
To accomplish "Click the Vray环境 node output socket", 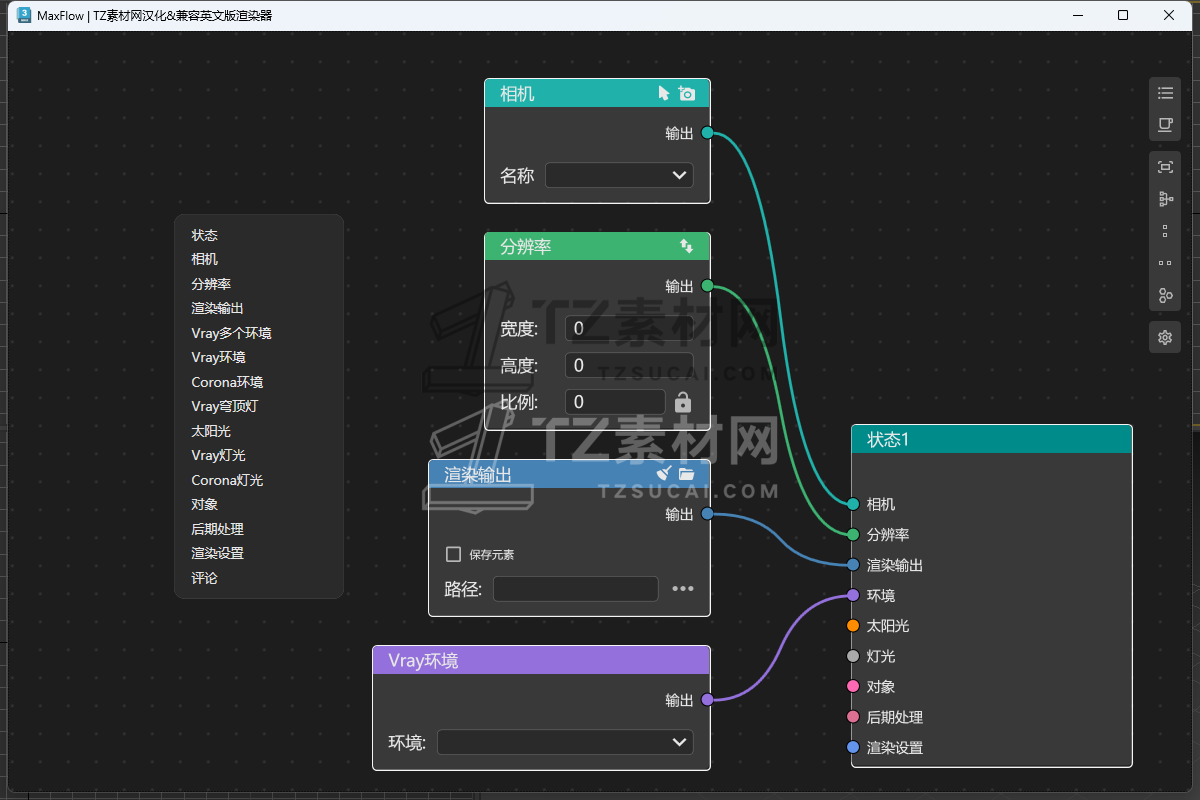I will [707, 700].
